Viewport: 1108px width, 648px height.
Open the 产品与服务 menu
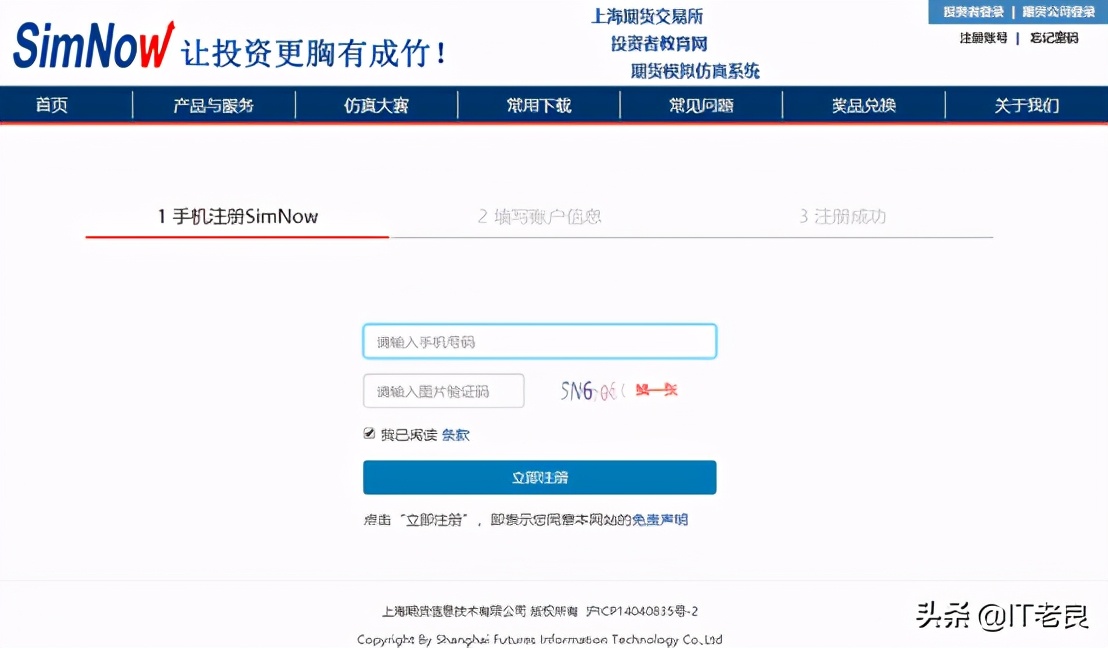(213, 104)
